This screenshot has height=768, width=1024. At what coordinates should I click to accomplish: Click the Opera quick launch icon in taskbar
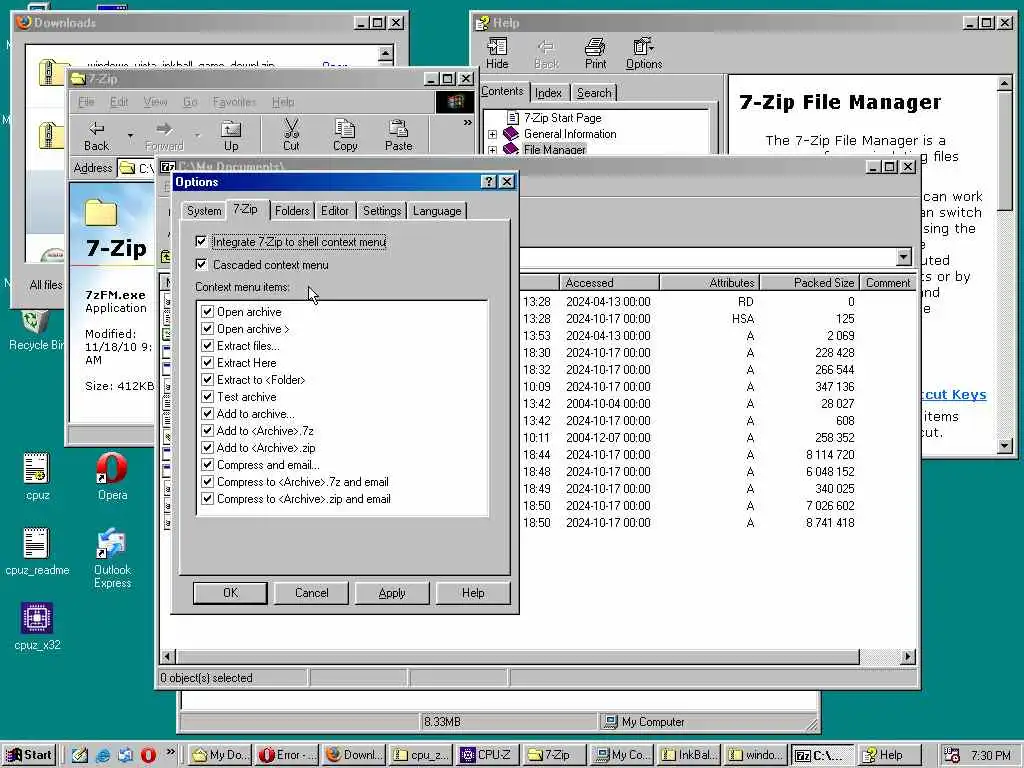(x=148, y=755)
